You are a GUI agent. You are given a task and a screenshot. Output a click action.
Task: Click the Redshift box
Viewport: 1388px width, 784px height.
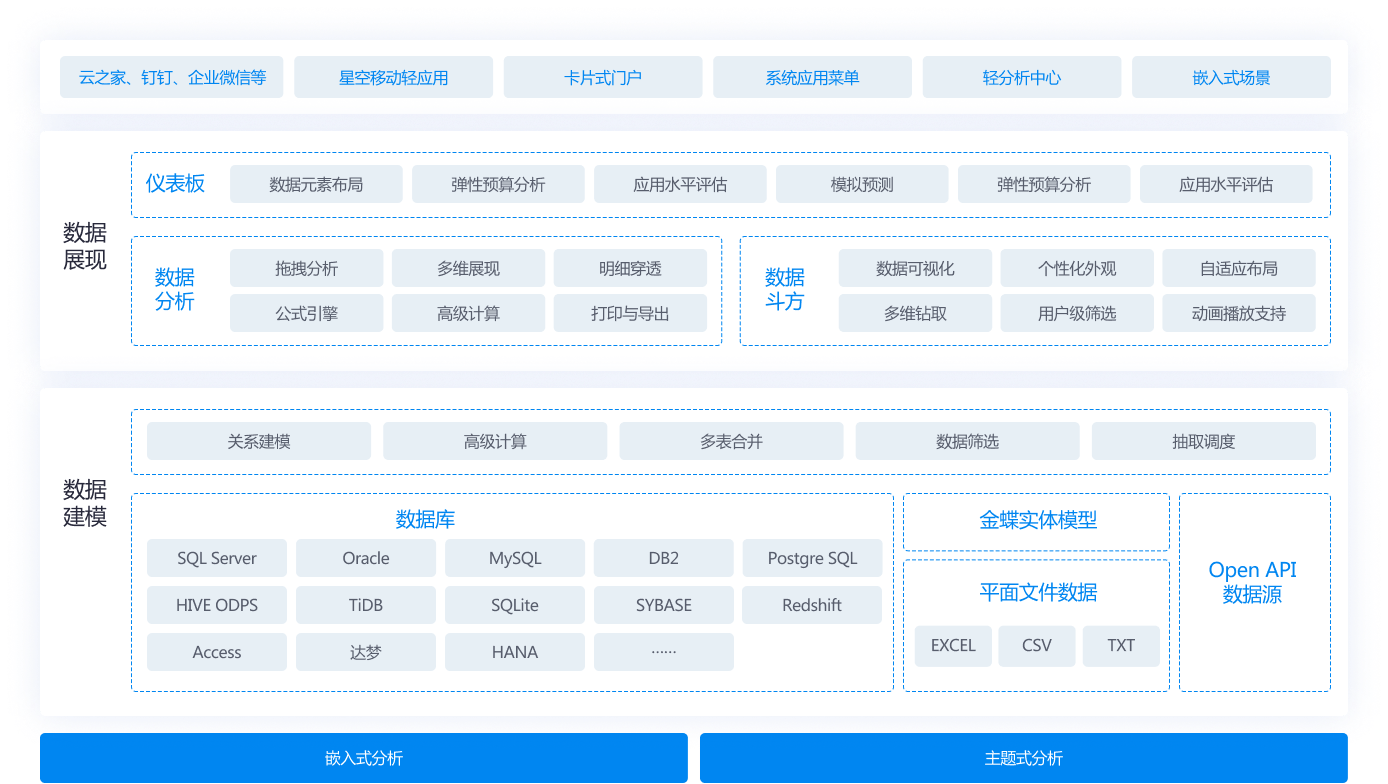click(812, 605)
